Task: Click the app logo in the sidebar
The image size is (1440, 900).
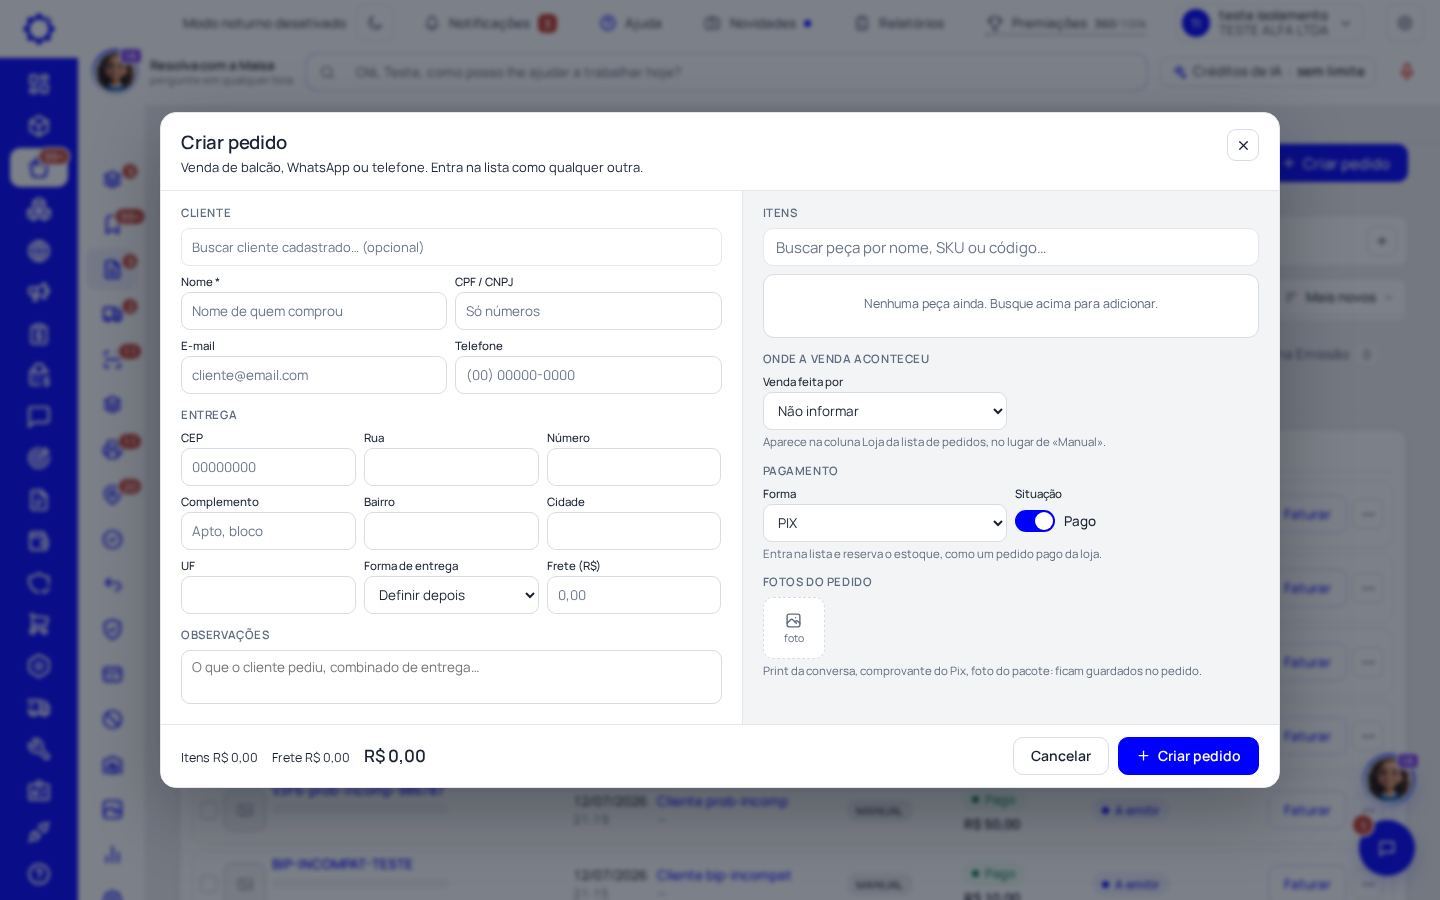Action: pyautogui.click(x=39, y=28)
